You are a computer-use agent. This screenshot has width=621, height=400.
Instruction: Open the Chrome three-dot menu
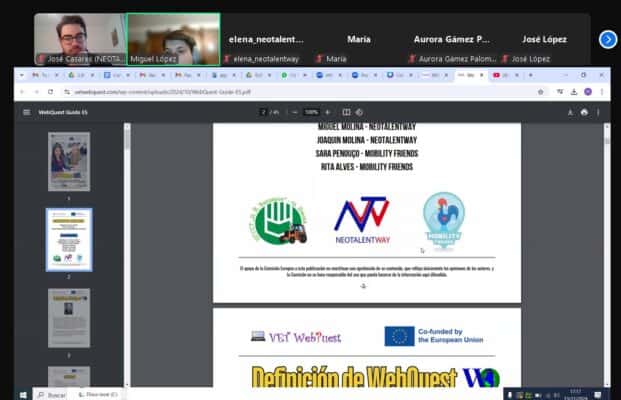point(602,91)
